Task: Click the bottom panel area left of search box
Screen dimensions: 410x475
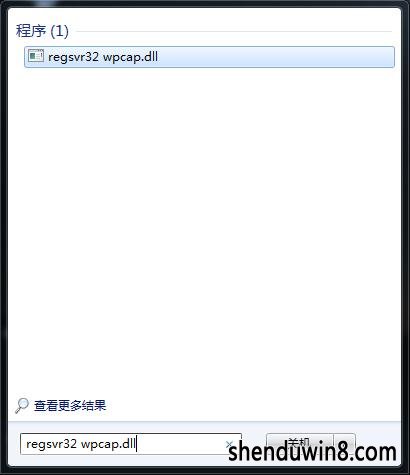Action: click(x=14, y=444)
